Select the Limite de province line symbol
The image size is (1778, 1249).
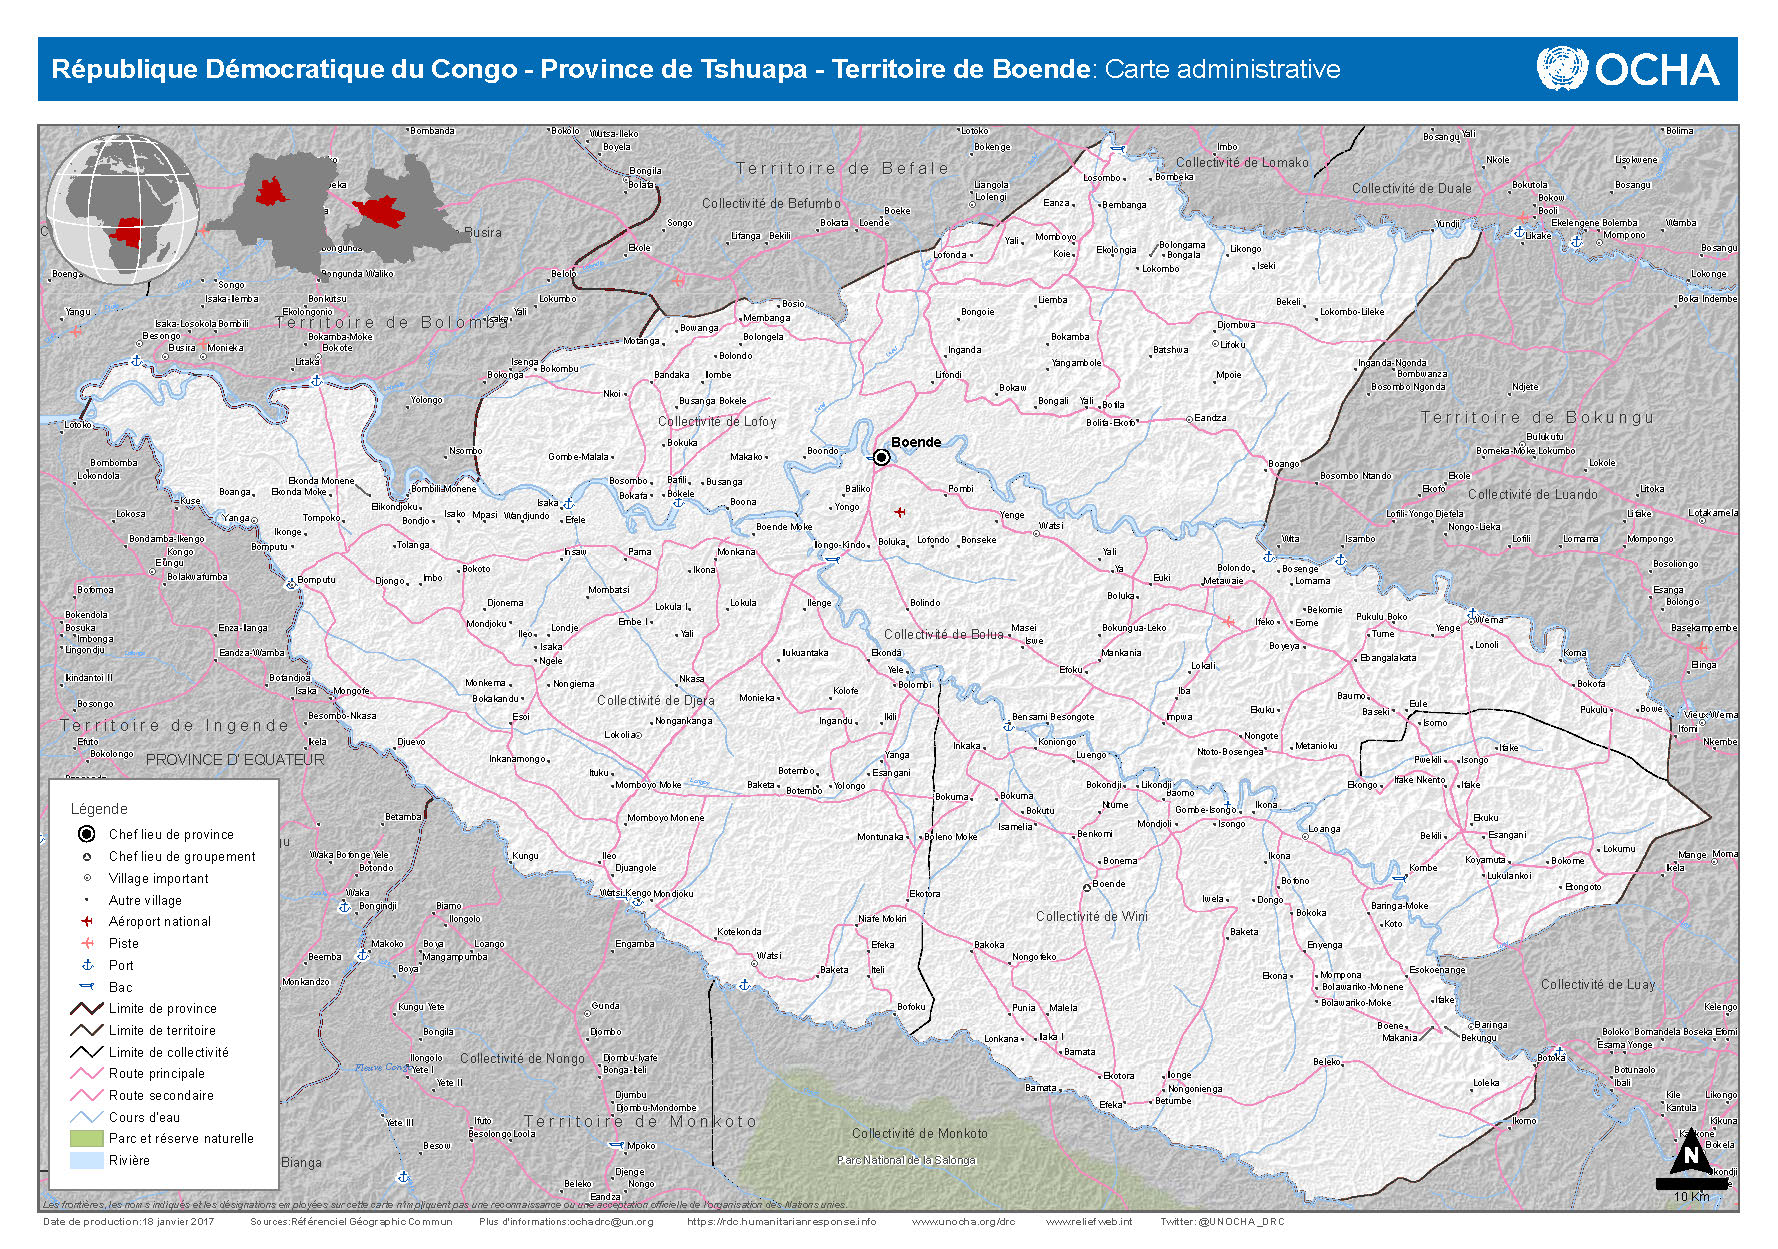(x=87, y=1008)
